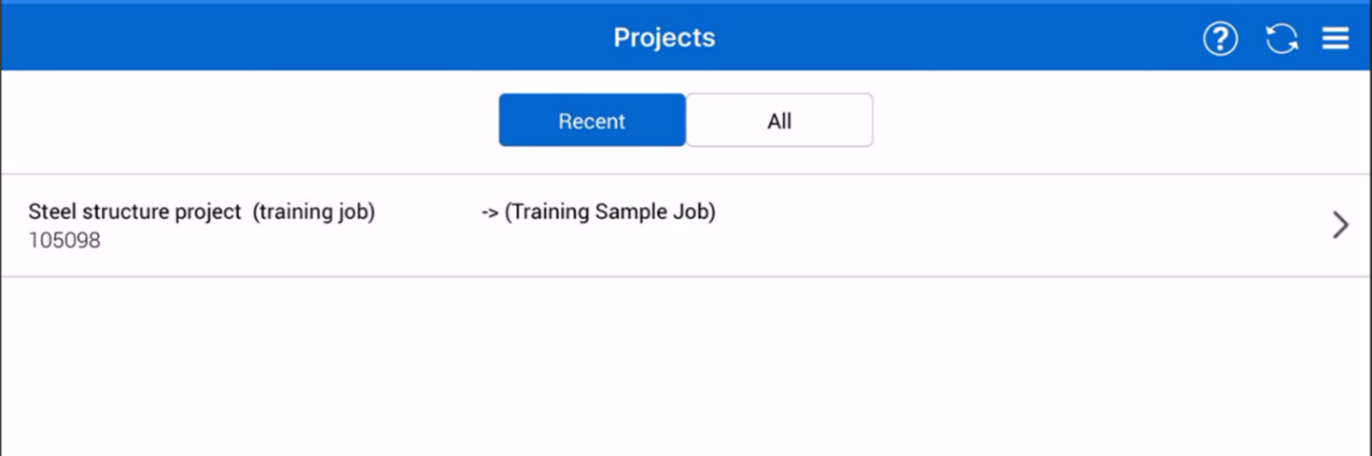
Task: Click the word "Steel" in project name
Action: [51, 212]
